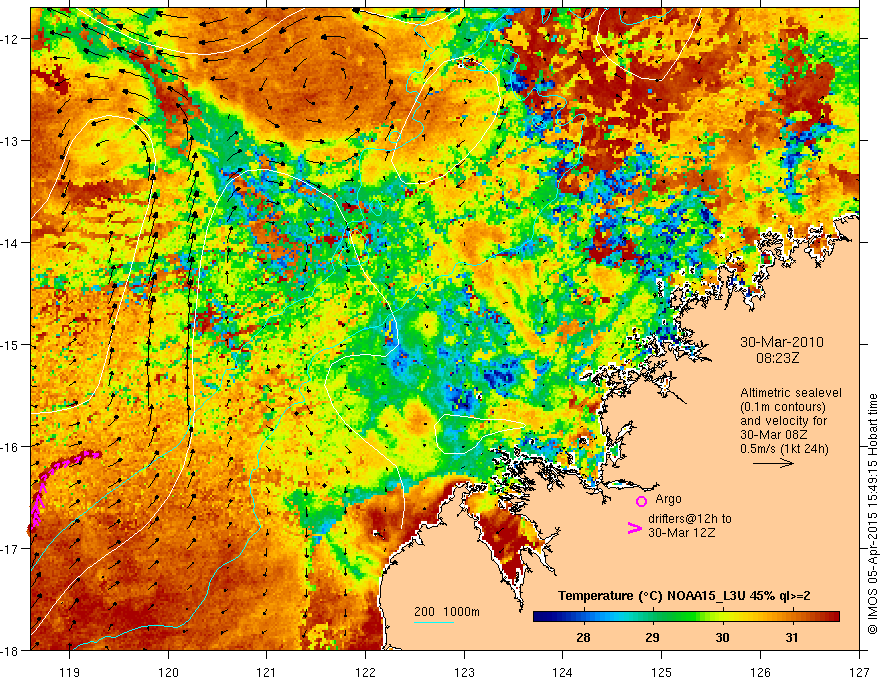
Task: Click the cyan bathymetry legend line
Action: click(x=434, y=622)
